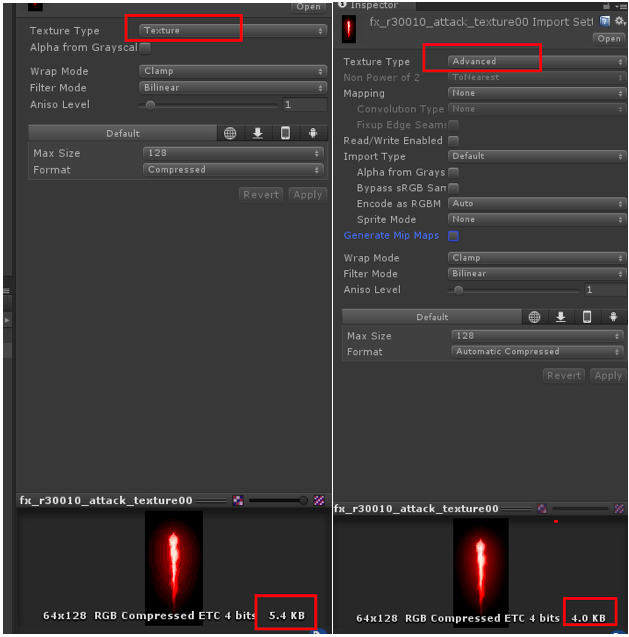Open Format Automatic Compressed dropdown
629x637 pixels.
pos(536,352)
